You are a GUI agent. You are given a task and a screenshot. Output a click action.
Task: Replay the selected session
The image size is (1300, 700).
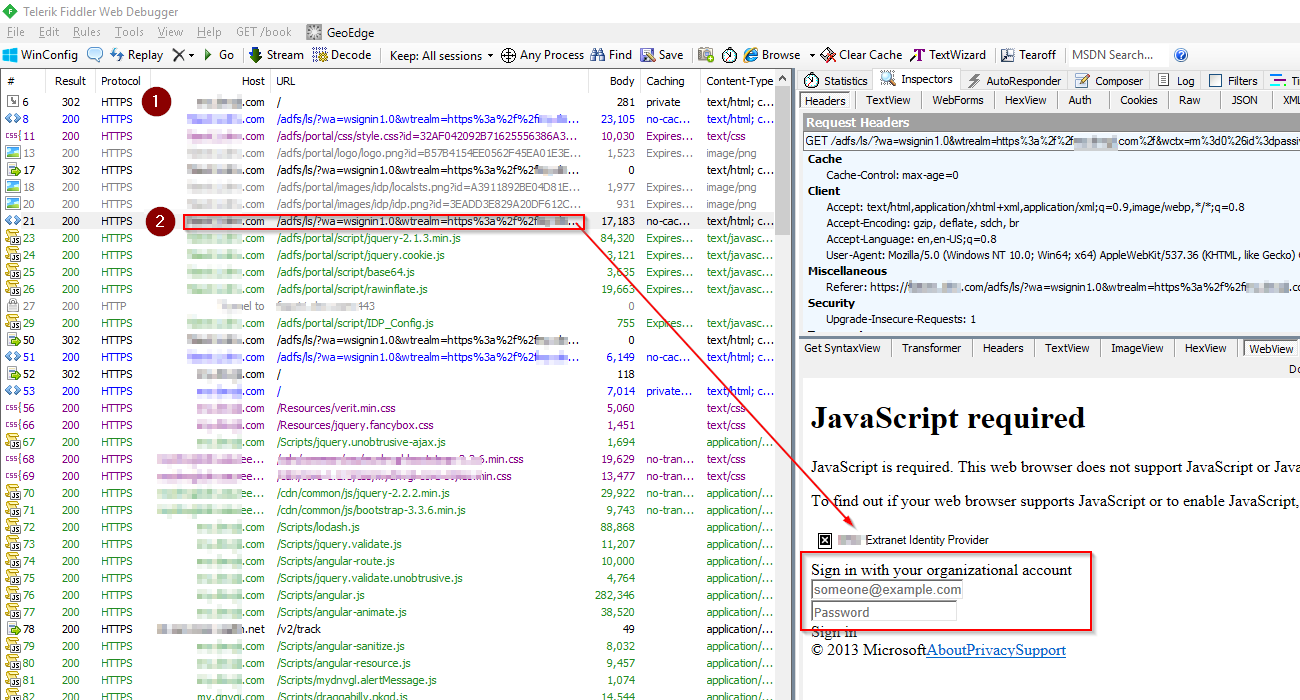pyautogui.click(x=136, y=54)
